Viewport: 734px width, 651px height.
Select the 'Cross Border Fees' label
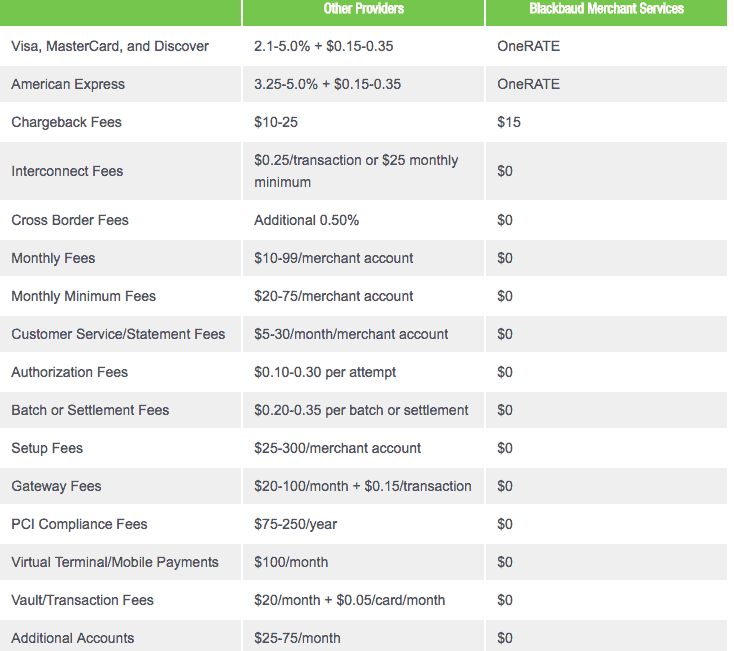[70, 220]
